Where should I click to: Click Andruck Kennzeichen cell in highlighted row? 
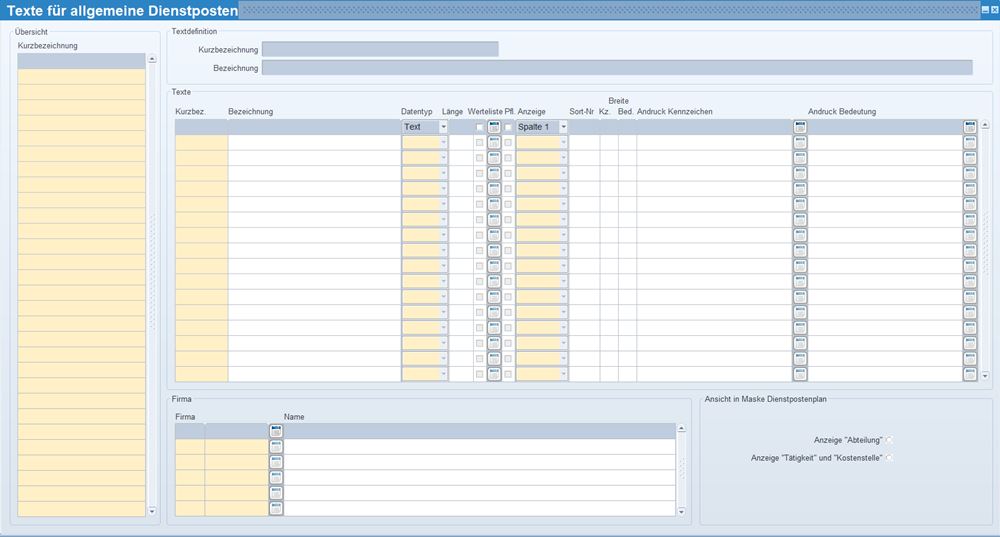click(714, 127)
